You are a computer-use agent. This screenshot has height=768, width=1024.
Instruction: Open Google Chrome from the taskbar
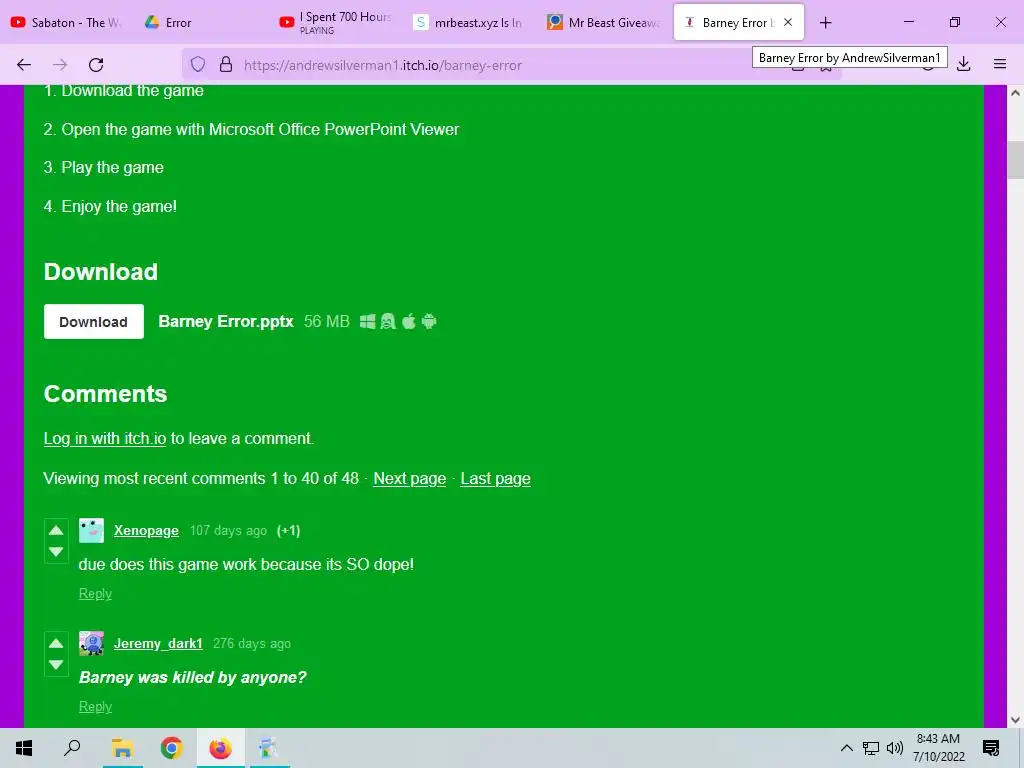pyautogui.click(x=171, y=748)
